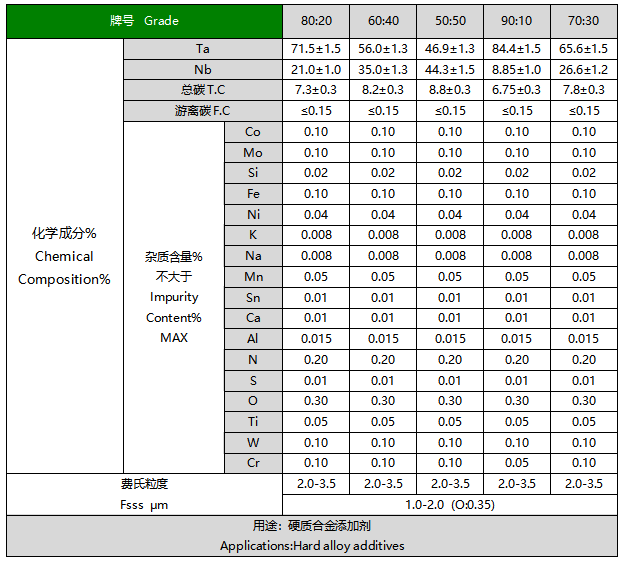Viewport: 625px width, 563px height.
Task: Click the ≤0.15 free carbon value under 80:20
Action: pos(316,111)
